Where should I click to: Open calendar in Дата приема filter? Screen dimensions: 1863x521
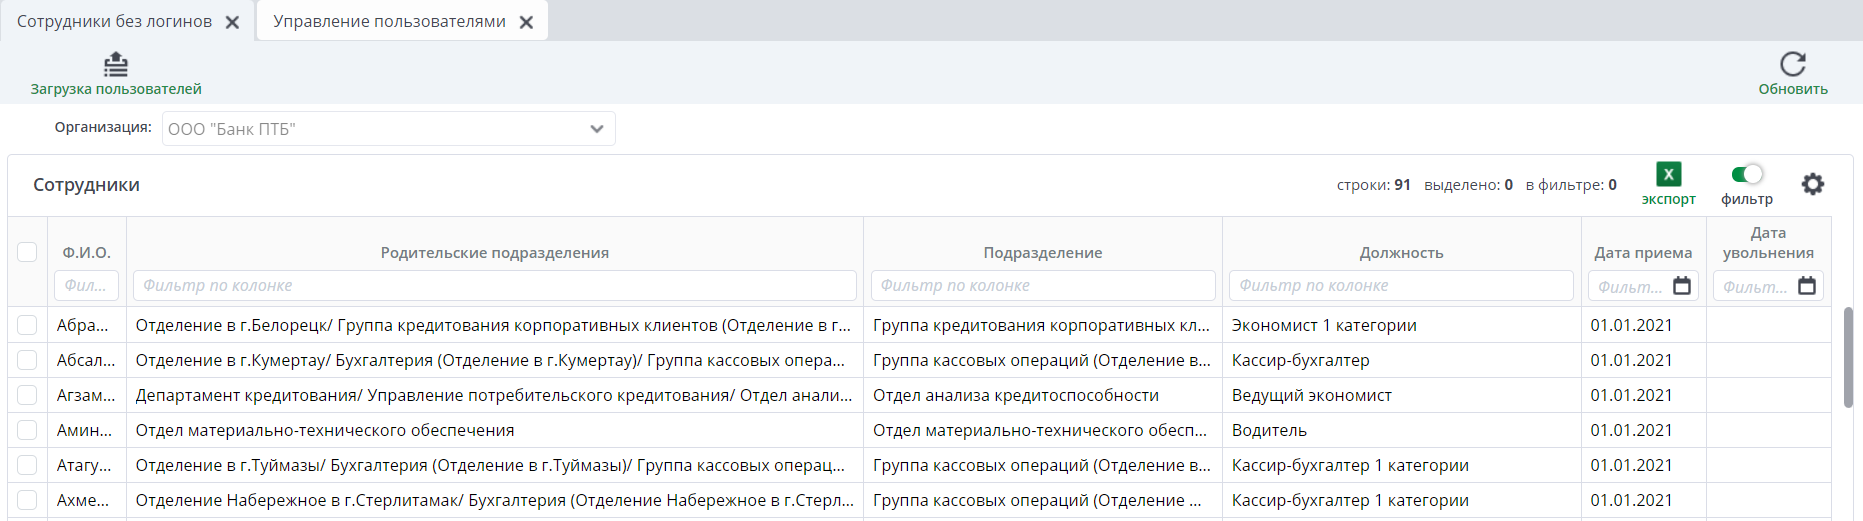pos(1682,286)
